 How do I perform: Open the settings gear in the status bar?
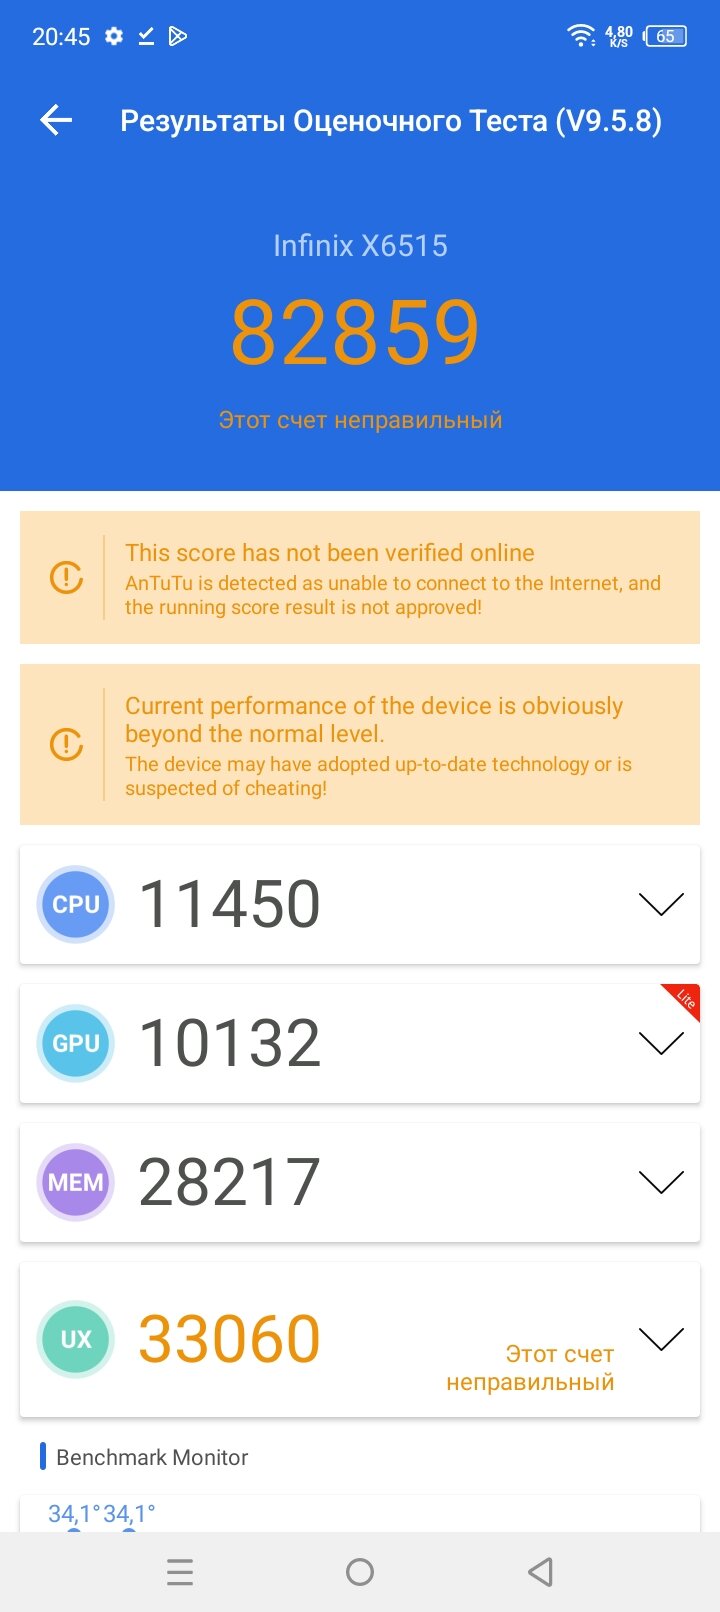[x=114, y=36]
